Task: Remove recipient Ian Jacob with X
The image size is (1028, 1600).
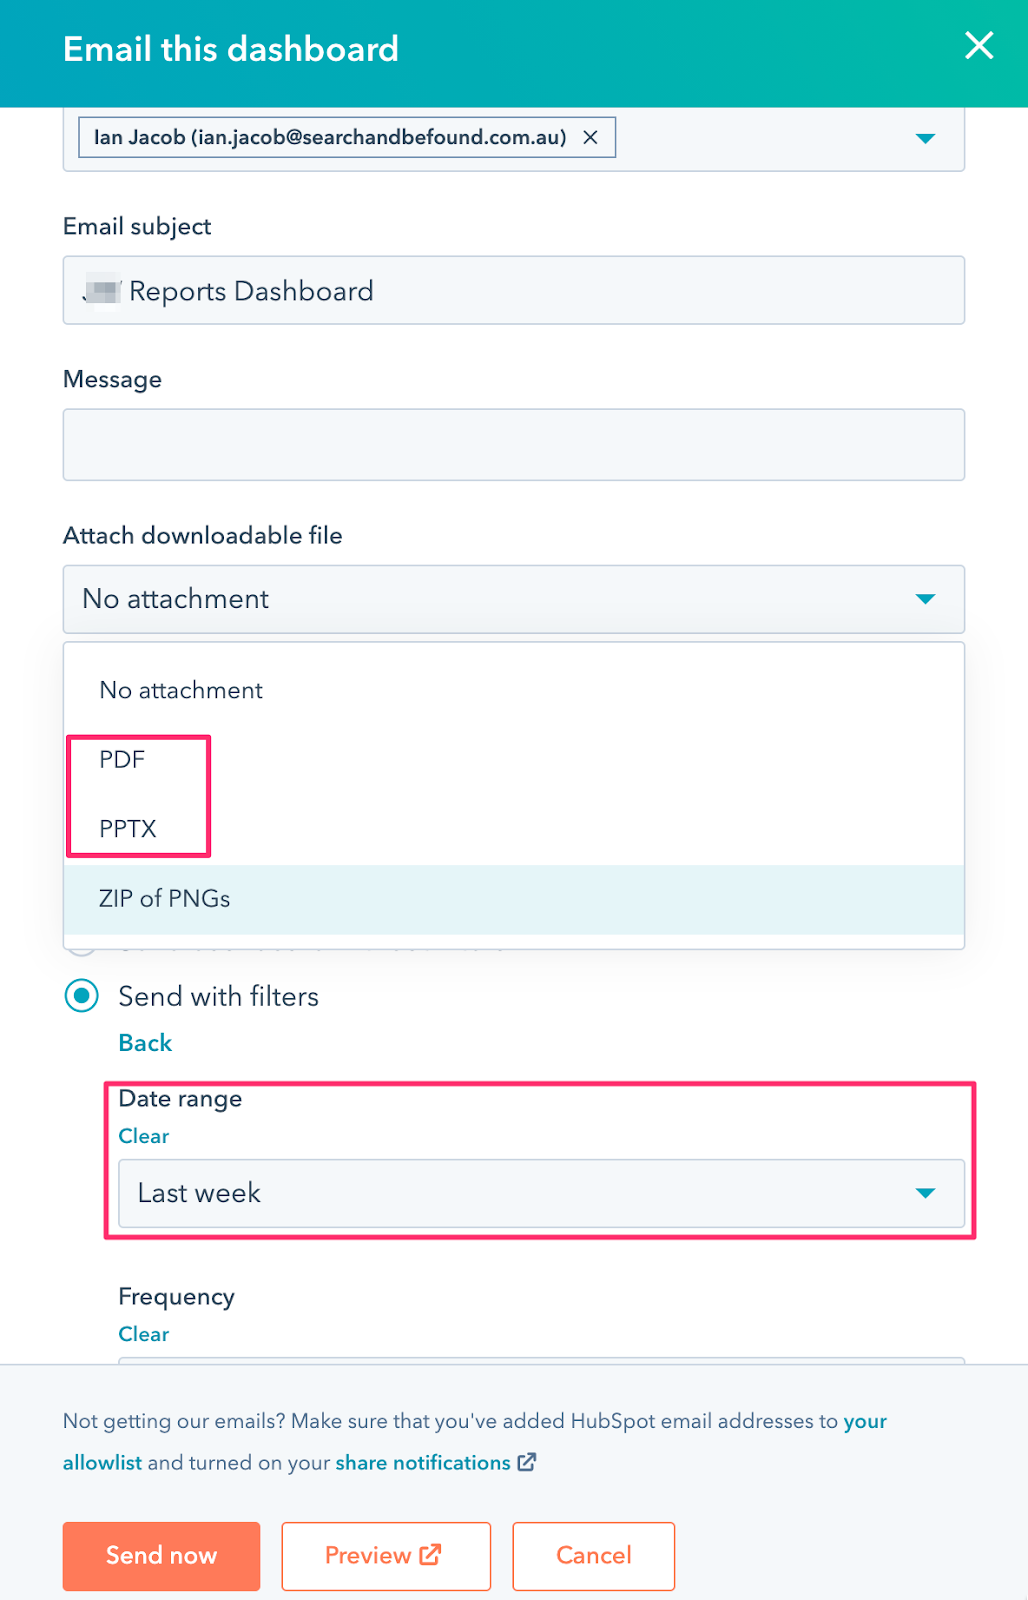Action: pos(591,138)
